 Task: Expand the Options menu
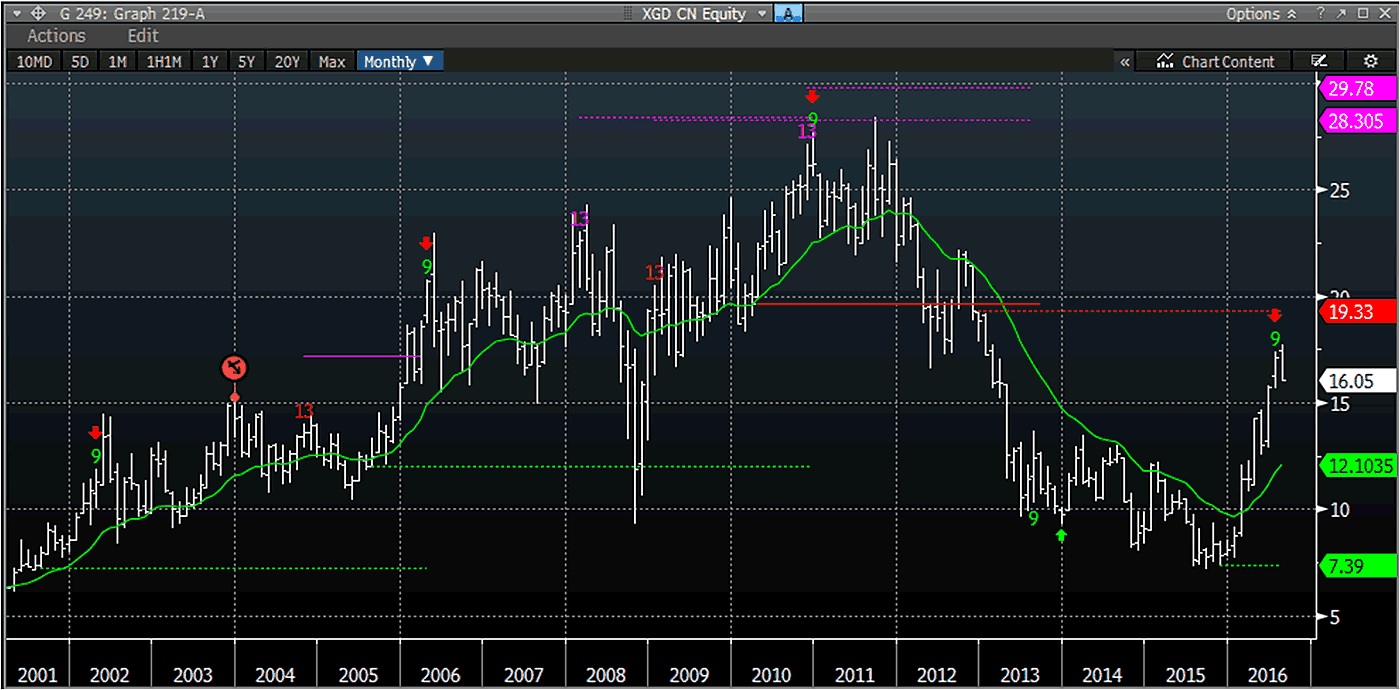click(1261, 13)
